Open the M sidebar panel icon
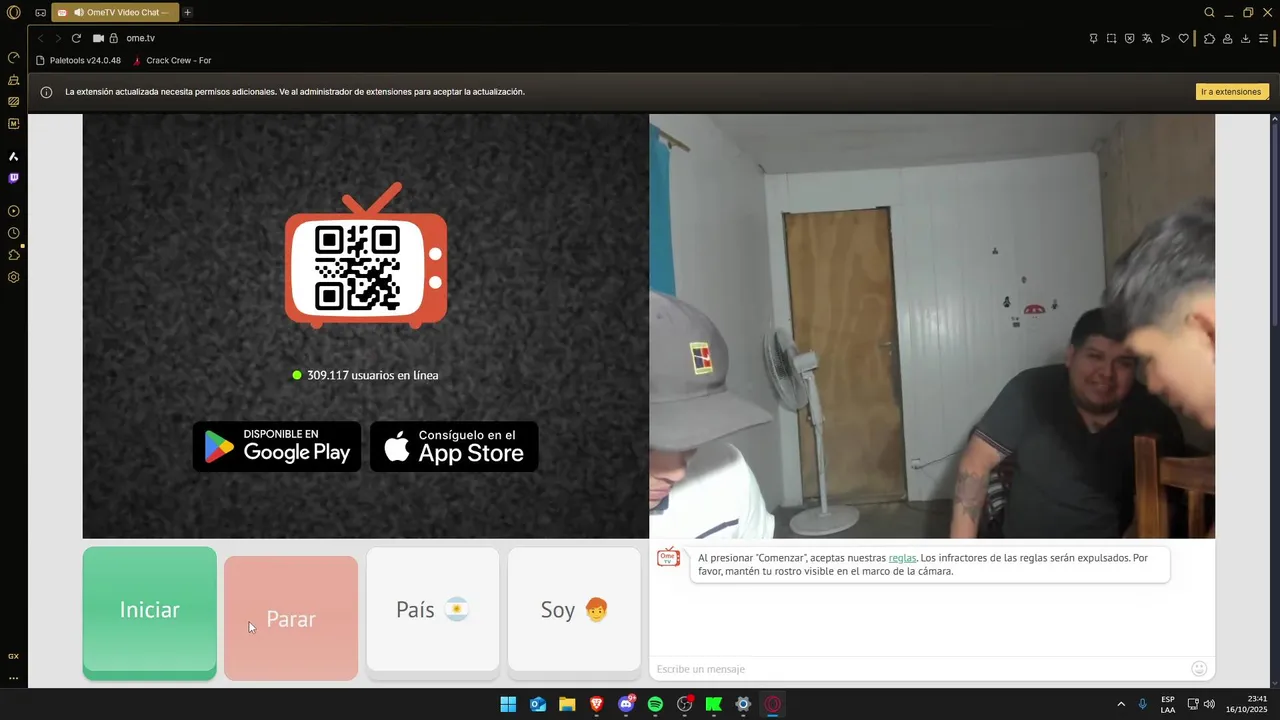The image size is (1280, 720). (x=13, y=124)
